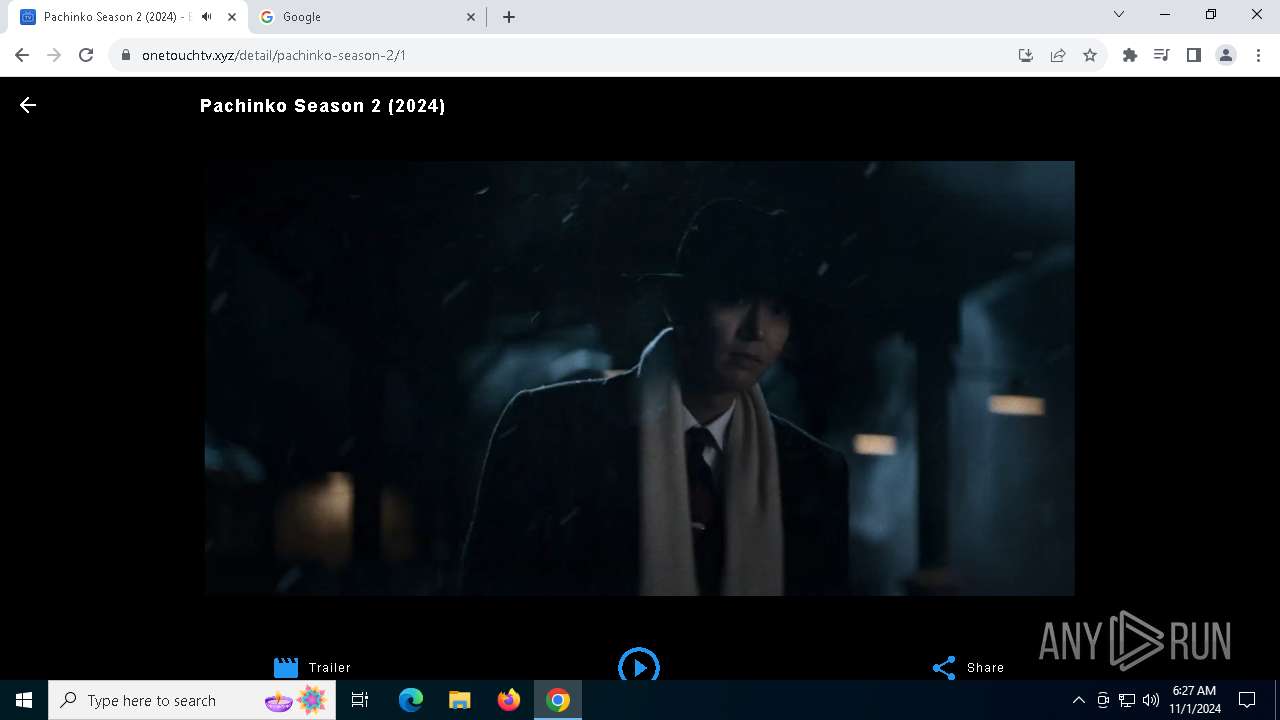Toggle the browser side panel

pos(1193,55)
